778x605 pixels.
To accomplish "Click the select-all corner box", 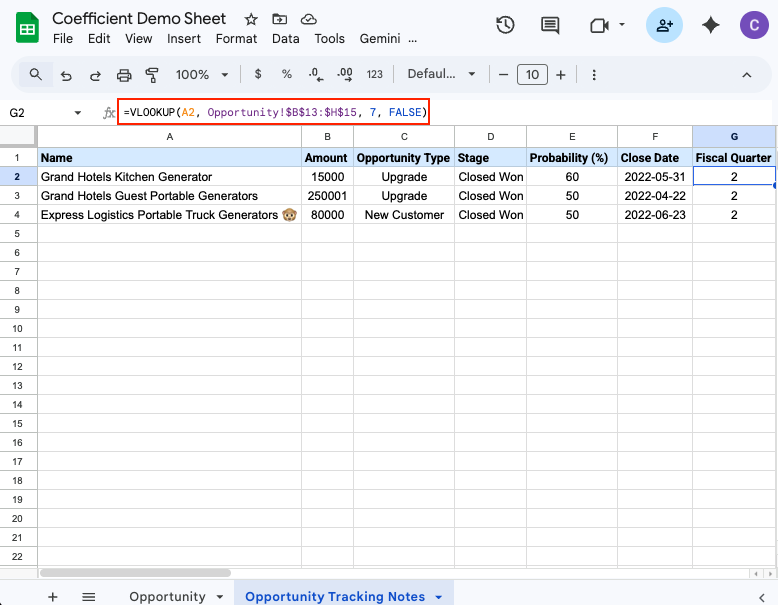I will [18, 136].
